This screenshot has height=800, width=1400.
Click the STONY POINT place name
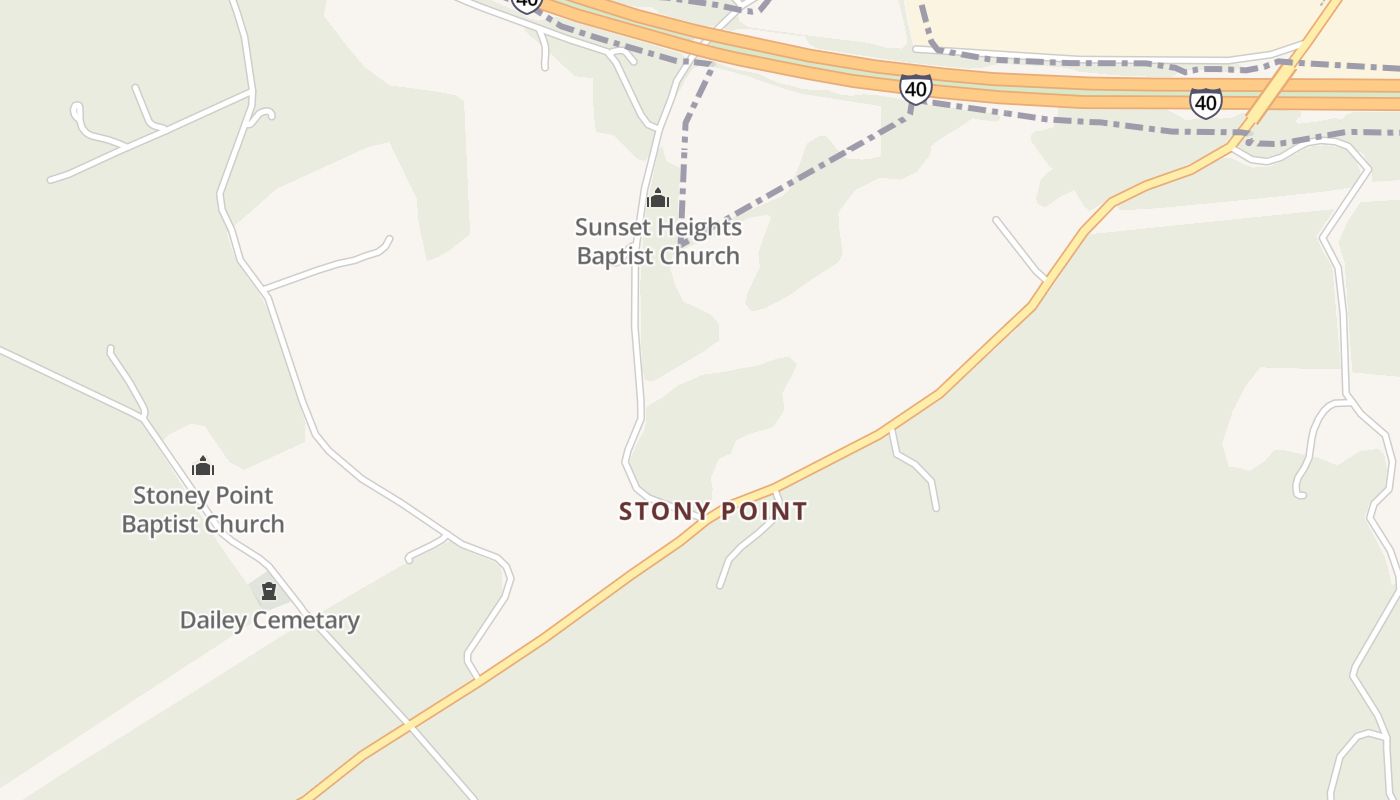click(x=713, y=511)
